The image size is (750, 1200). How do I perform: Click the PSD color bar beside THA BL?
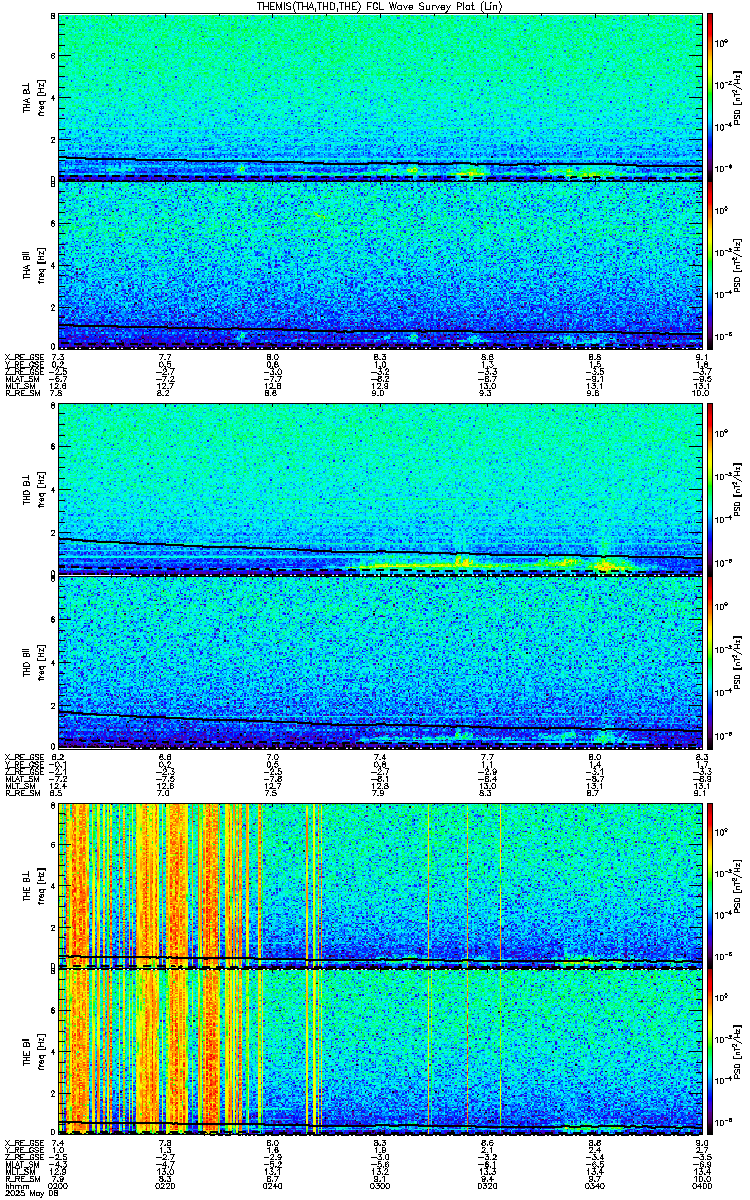(x=710, y=97)
